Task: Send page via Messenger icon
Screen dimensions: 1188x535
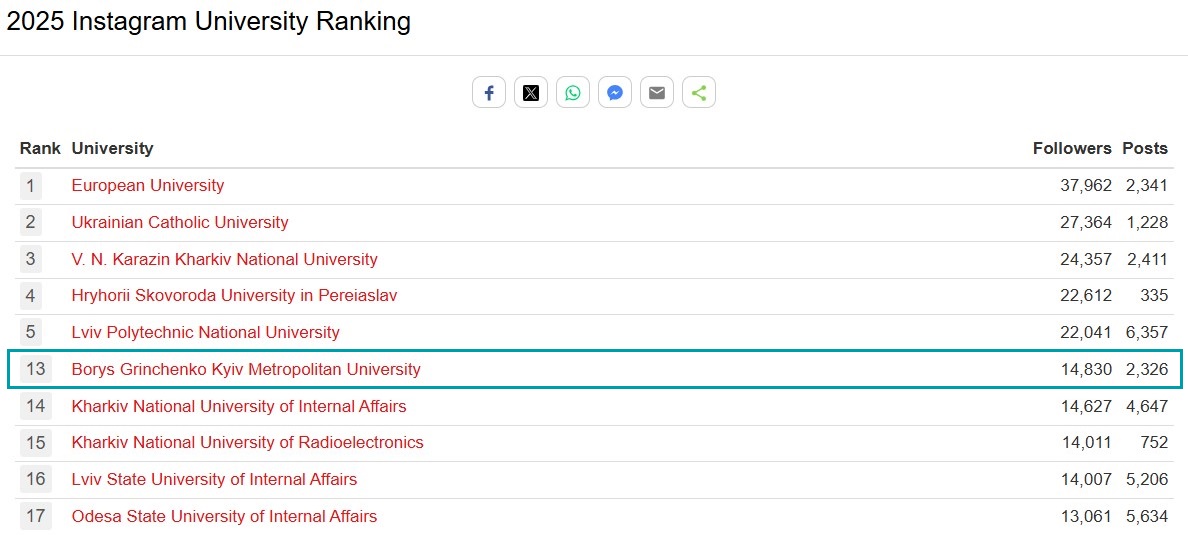Action: point(615,93)
